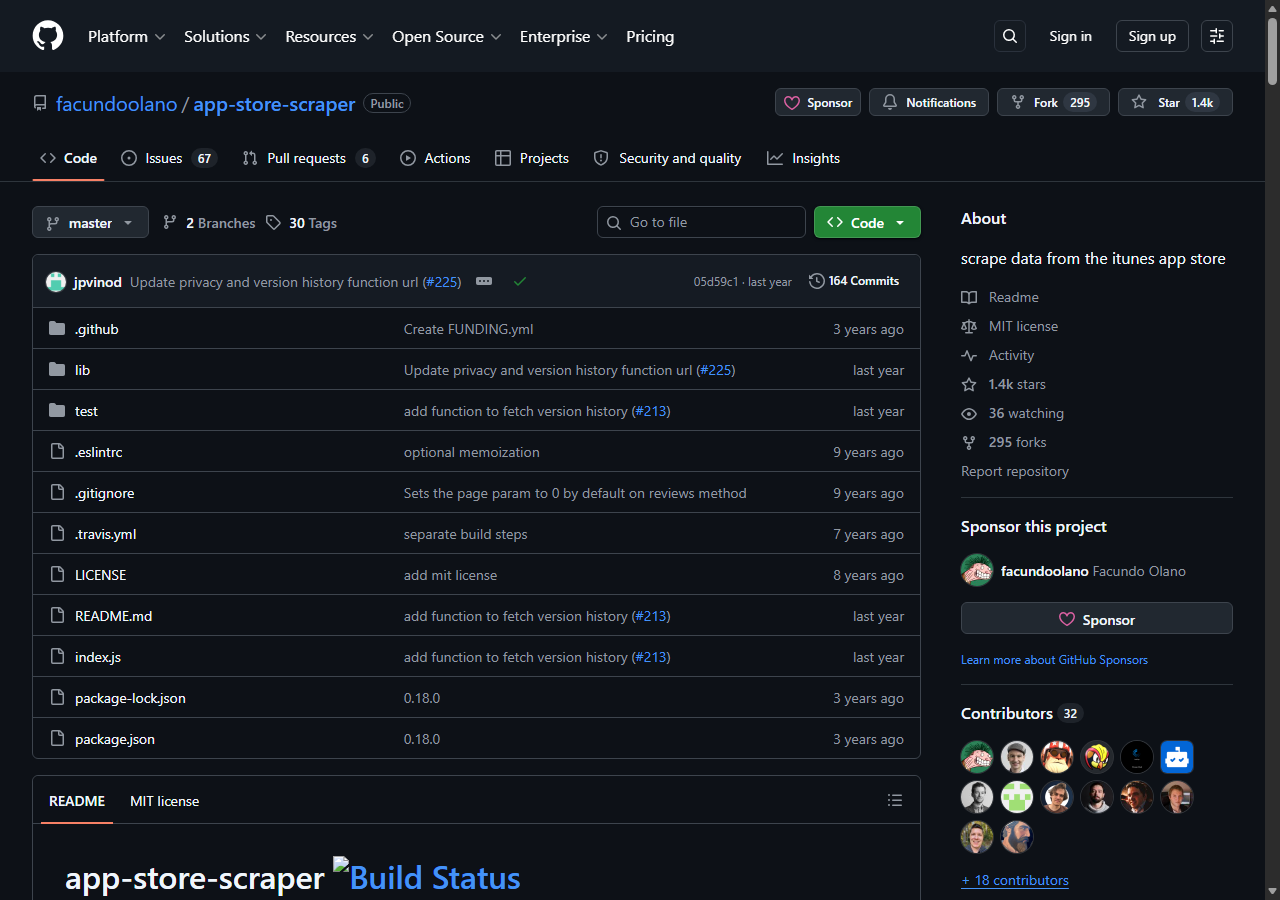Screen dimensions: 1280x900
Task: Open the green Code dropdown button
Action: (867, 222)
